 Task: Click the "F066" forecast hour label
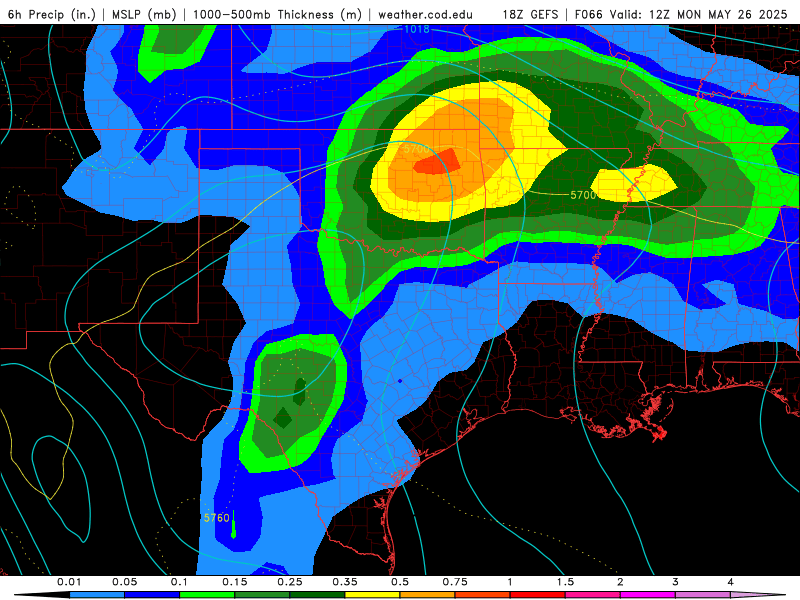point(589,14)
